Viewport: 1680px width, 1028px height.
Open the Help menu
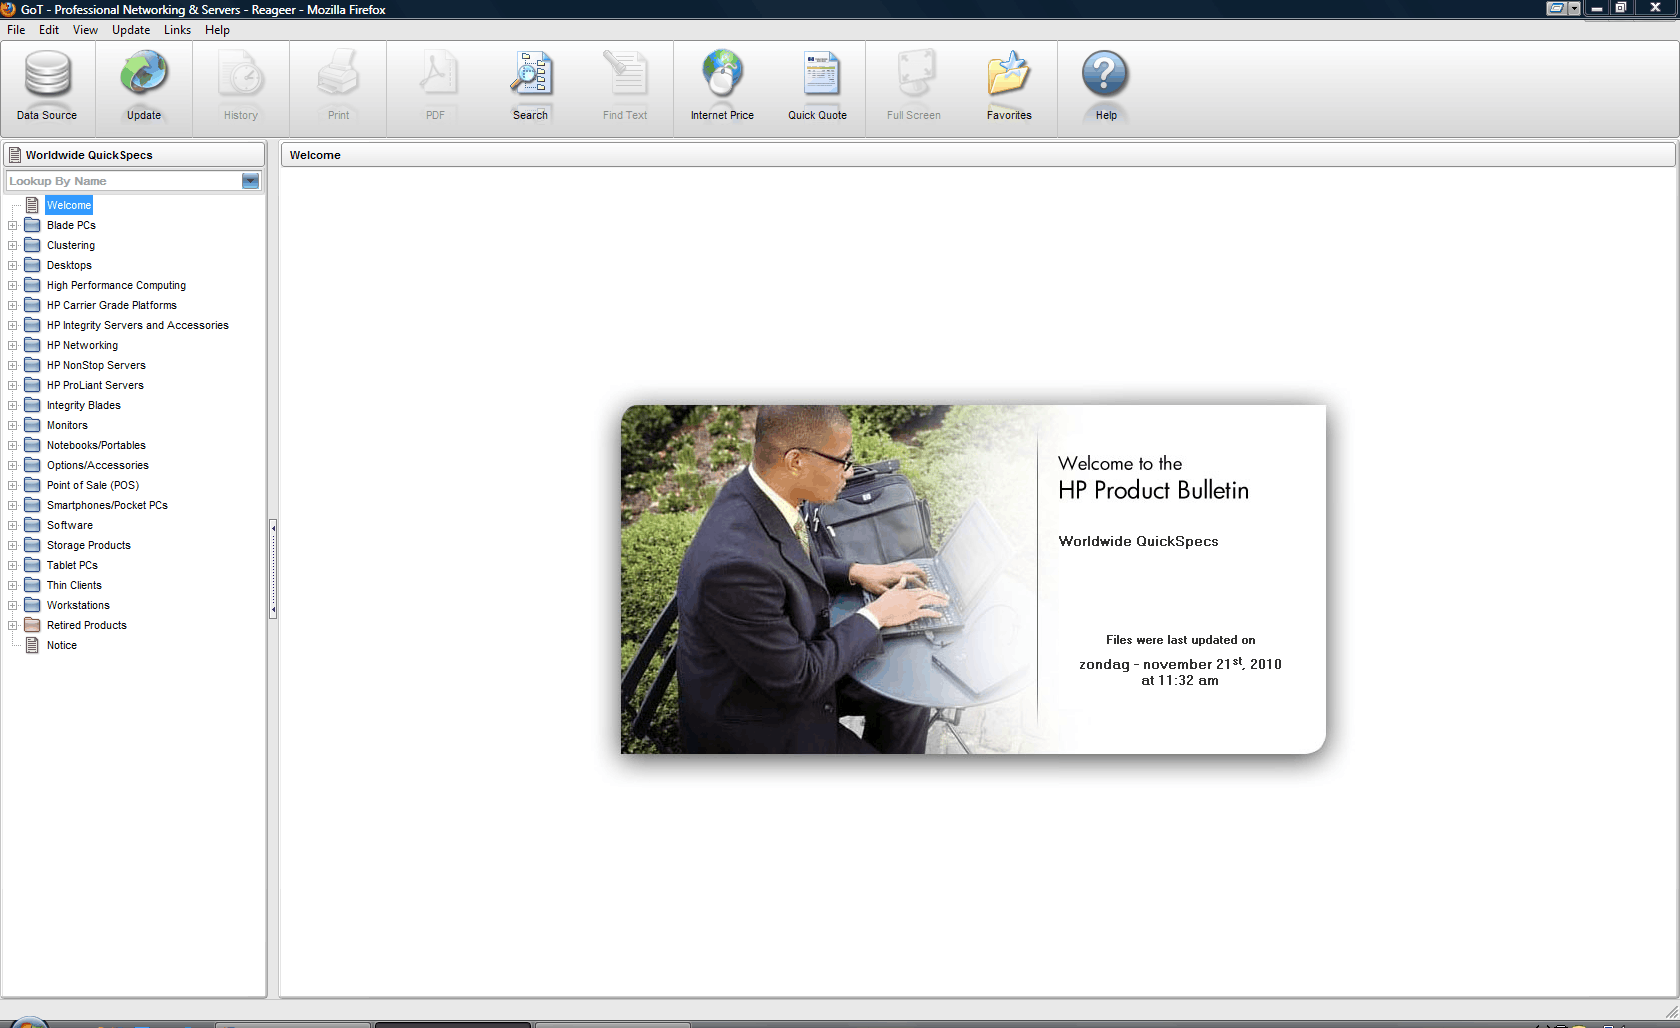pos(217,30)
